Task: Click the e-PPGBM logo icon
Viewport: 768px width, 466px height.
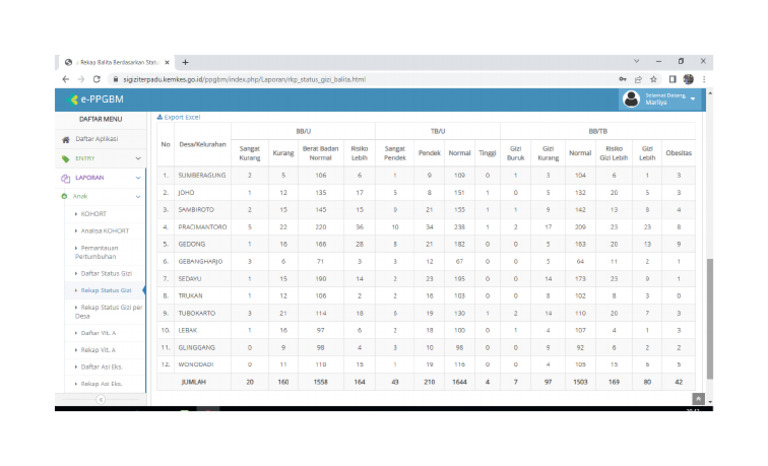Action: 73,99
